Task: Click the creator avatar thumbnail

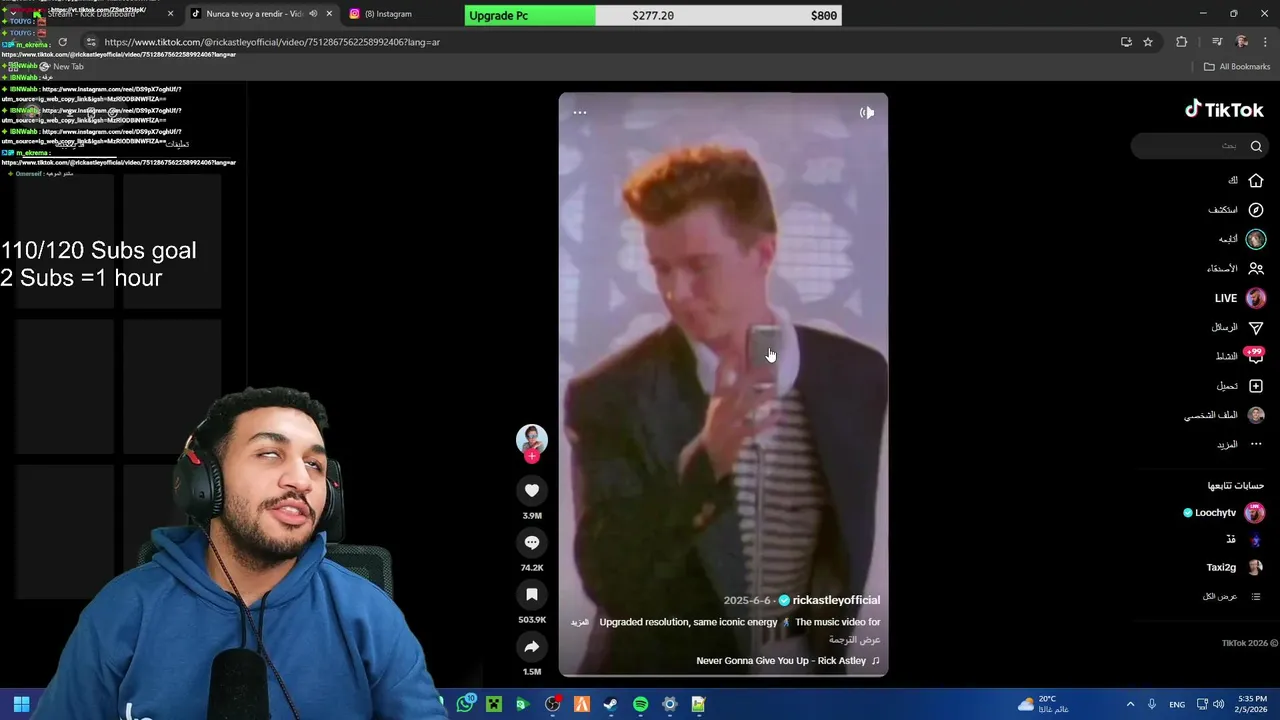Action: tap(532, 439)
